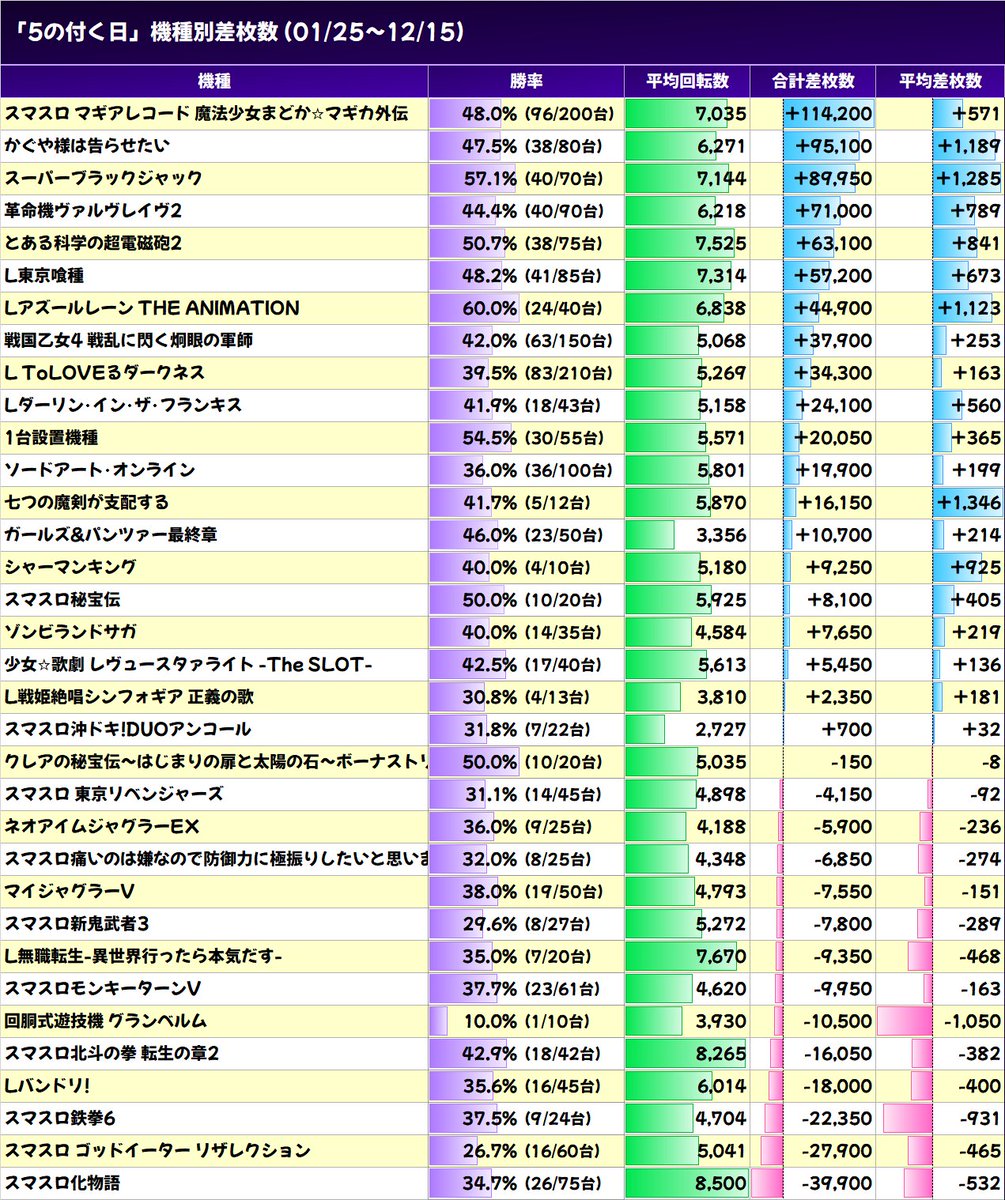Select the シャーマンキング machine name
The height and width of the screenshot is (1200, 1005).
click(x=70, y=567)
